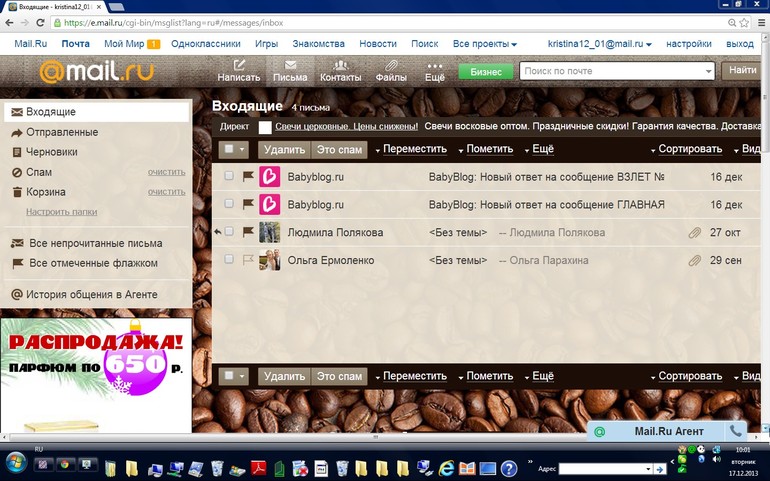Screen dimensions: 770x481
Task: Click the browser back arrow
Action: click(9, 23)
